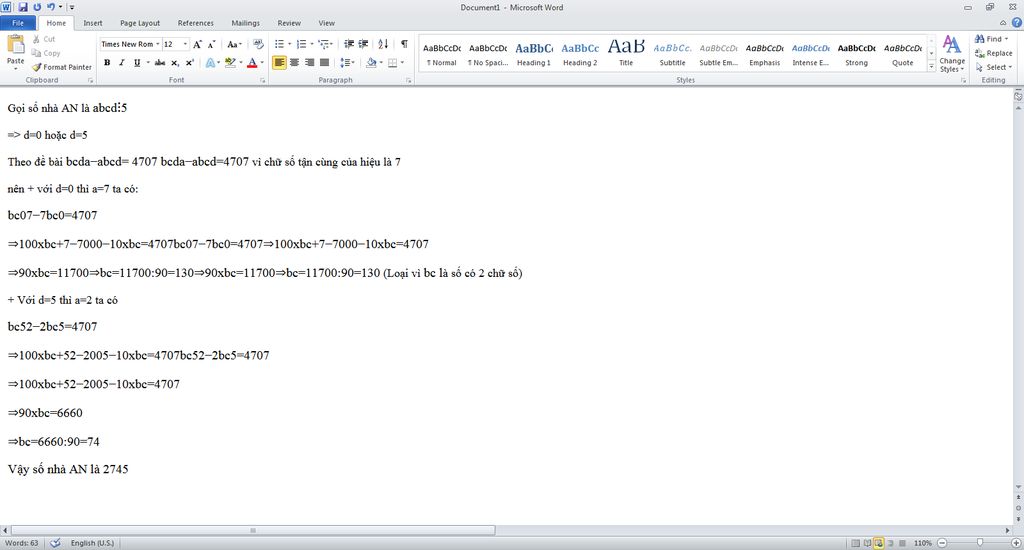
Task: Expand the bullets list dropdown
Action: click(x=289, y=44)
